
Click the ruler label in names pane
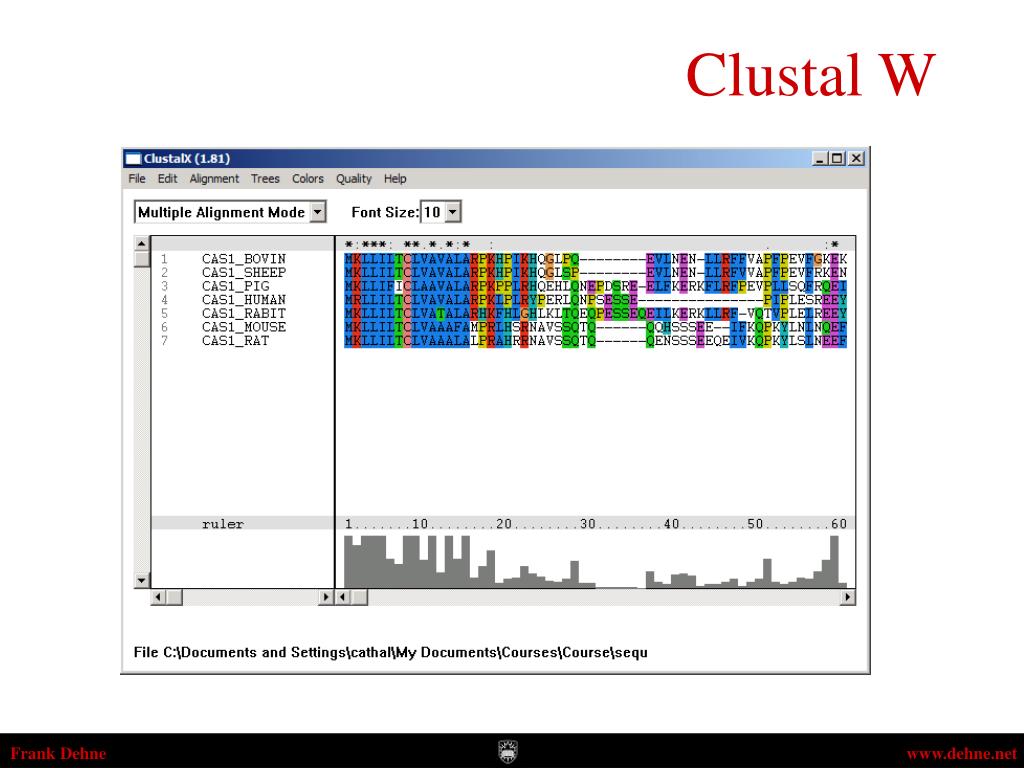(x=223, y=524)
